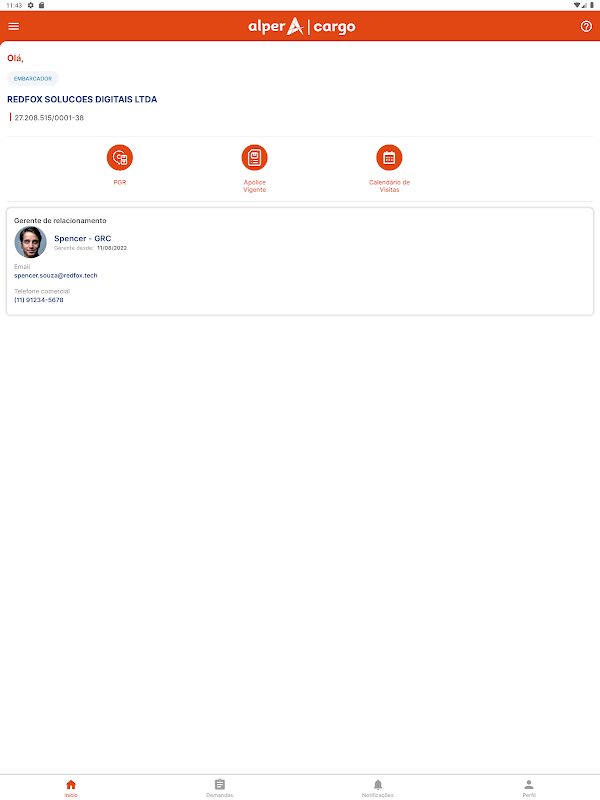Image resolution: width=600 pixels, height=800 pixels.
Task: Open the hamburger menu
Action: pos(14,26)
